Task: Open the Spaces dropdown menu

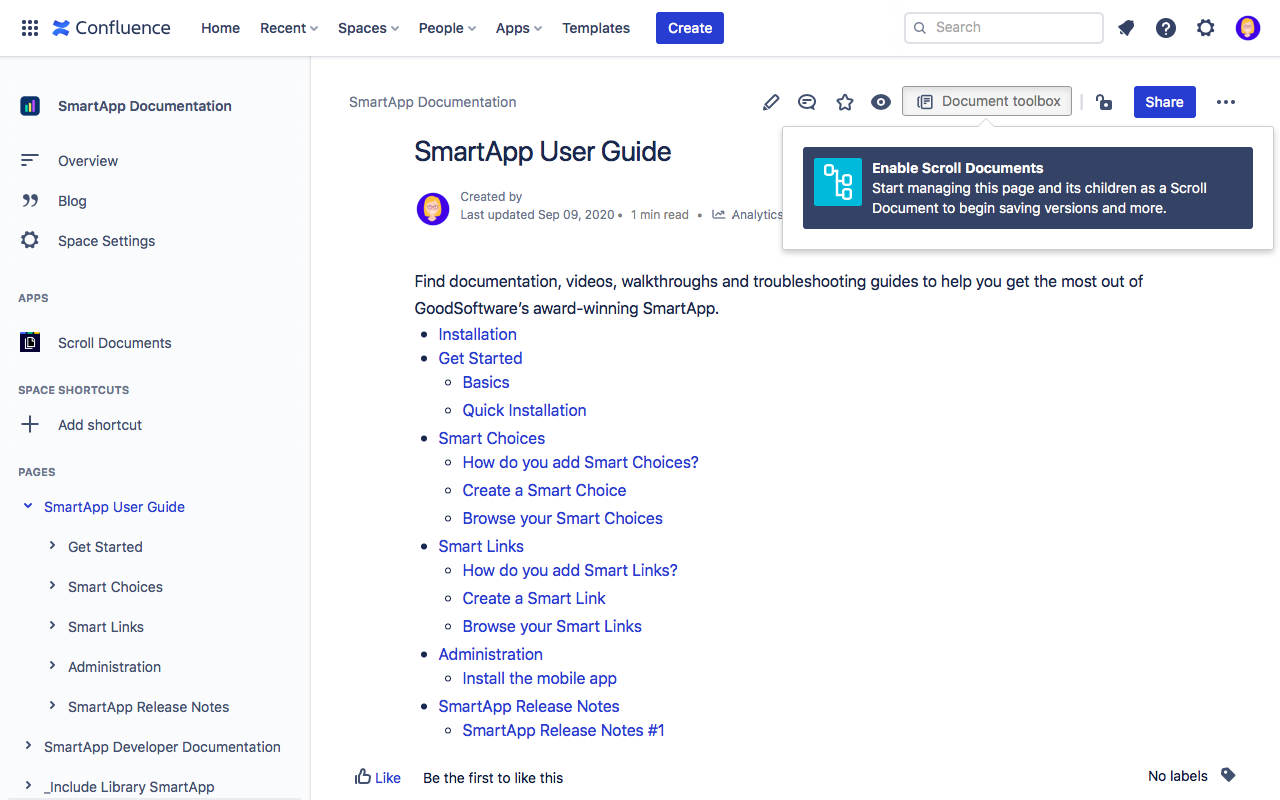Action: coord(368,28)
